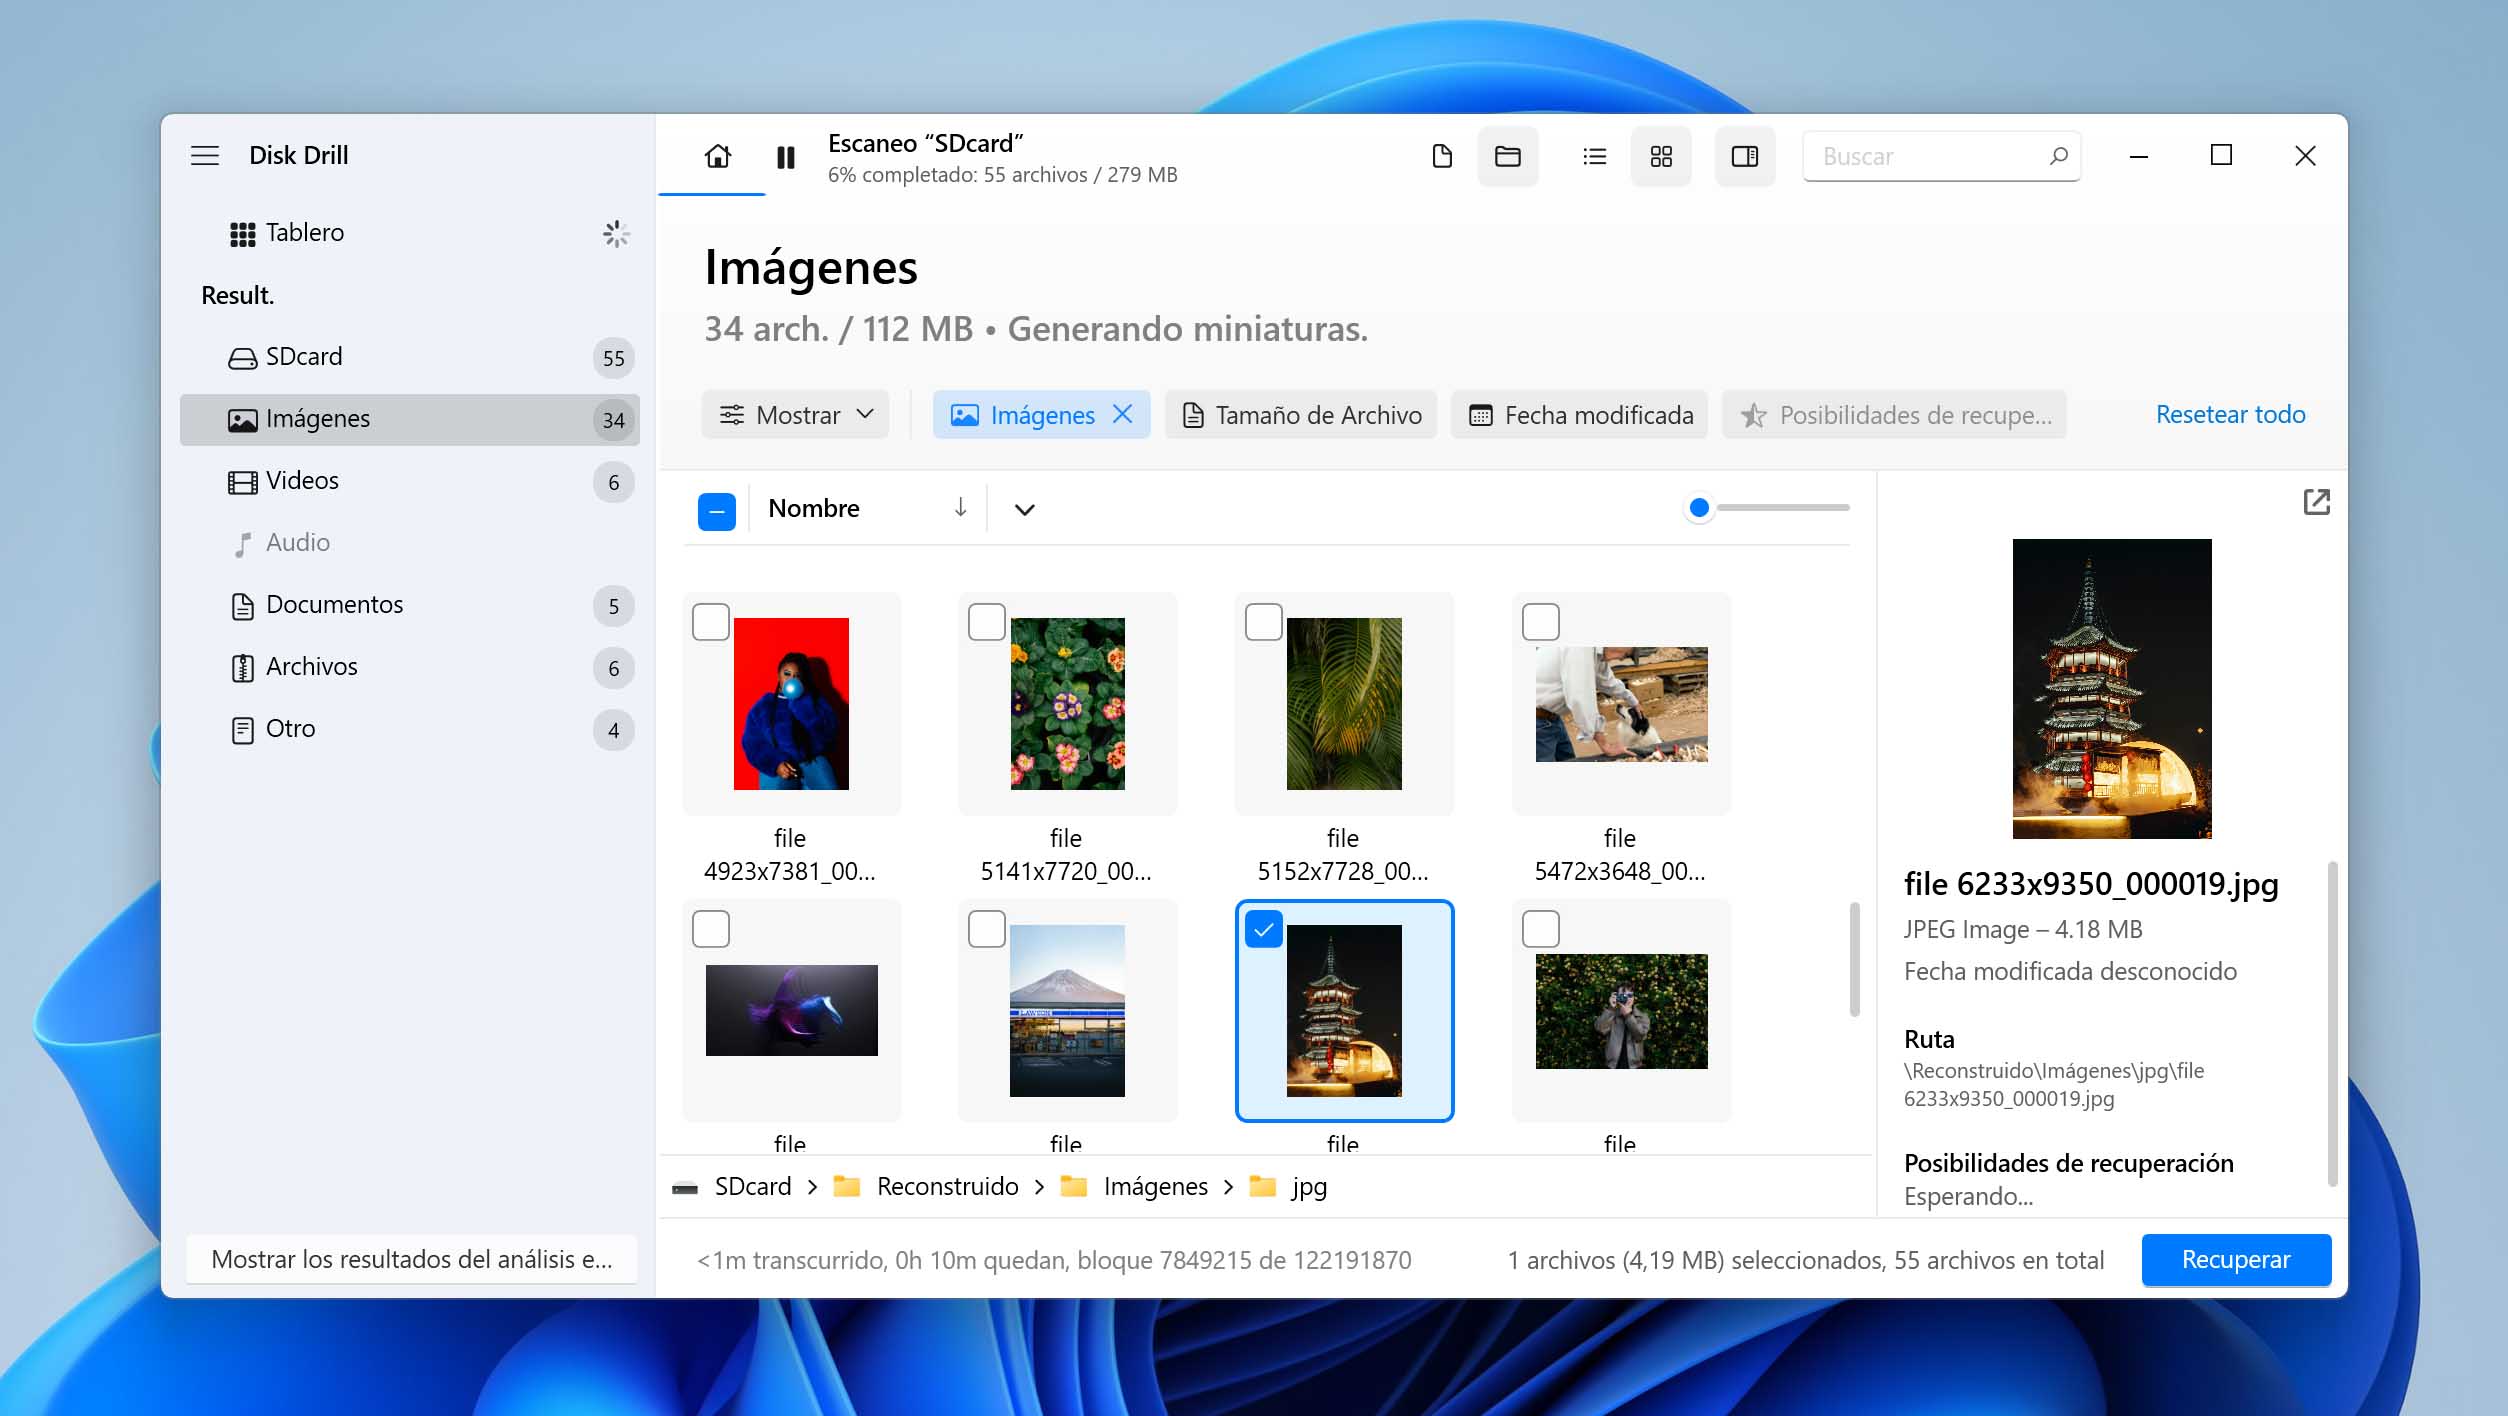Toggle the select-all checkbox
Screen dimensions: 2508x1416
717,511
